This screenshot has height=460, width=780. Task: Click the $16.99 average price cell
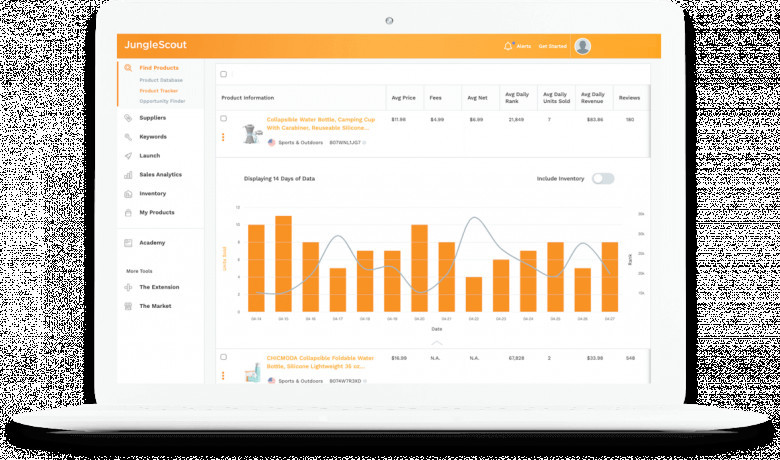pyautogui.click(x=399, y=358)
